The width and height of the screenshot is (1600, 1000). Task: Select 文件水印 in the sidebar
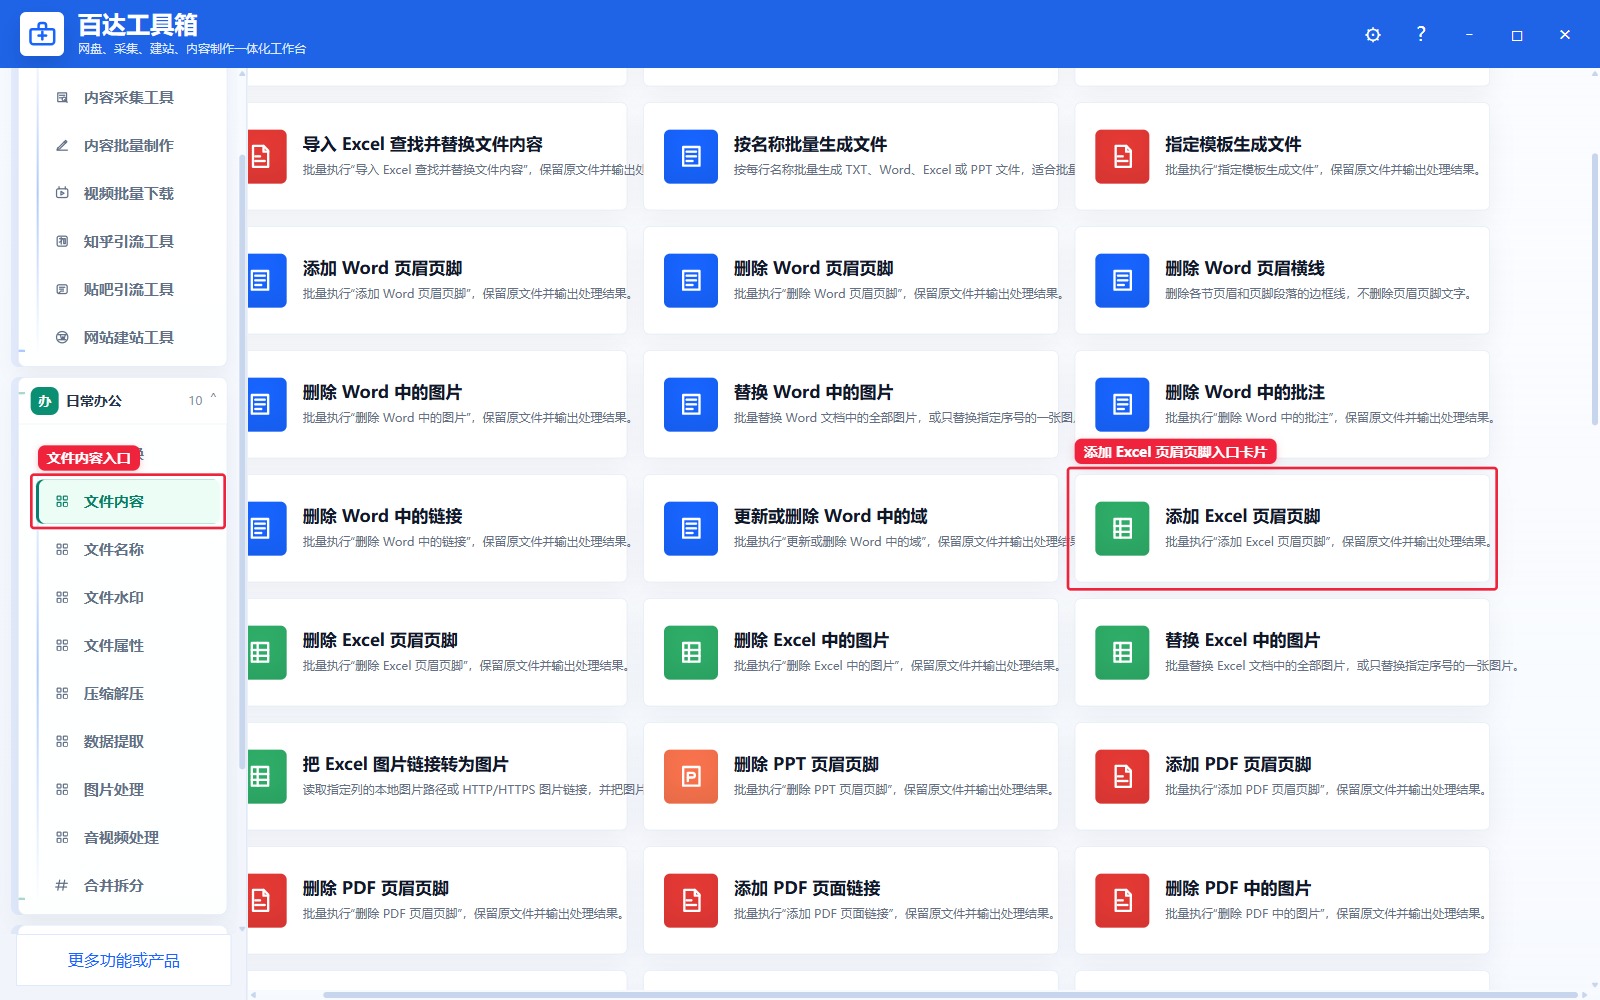(128, 598)
